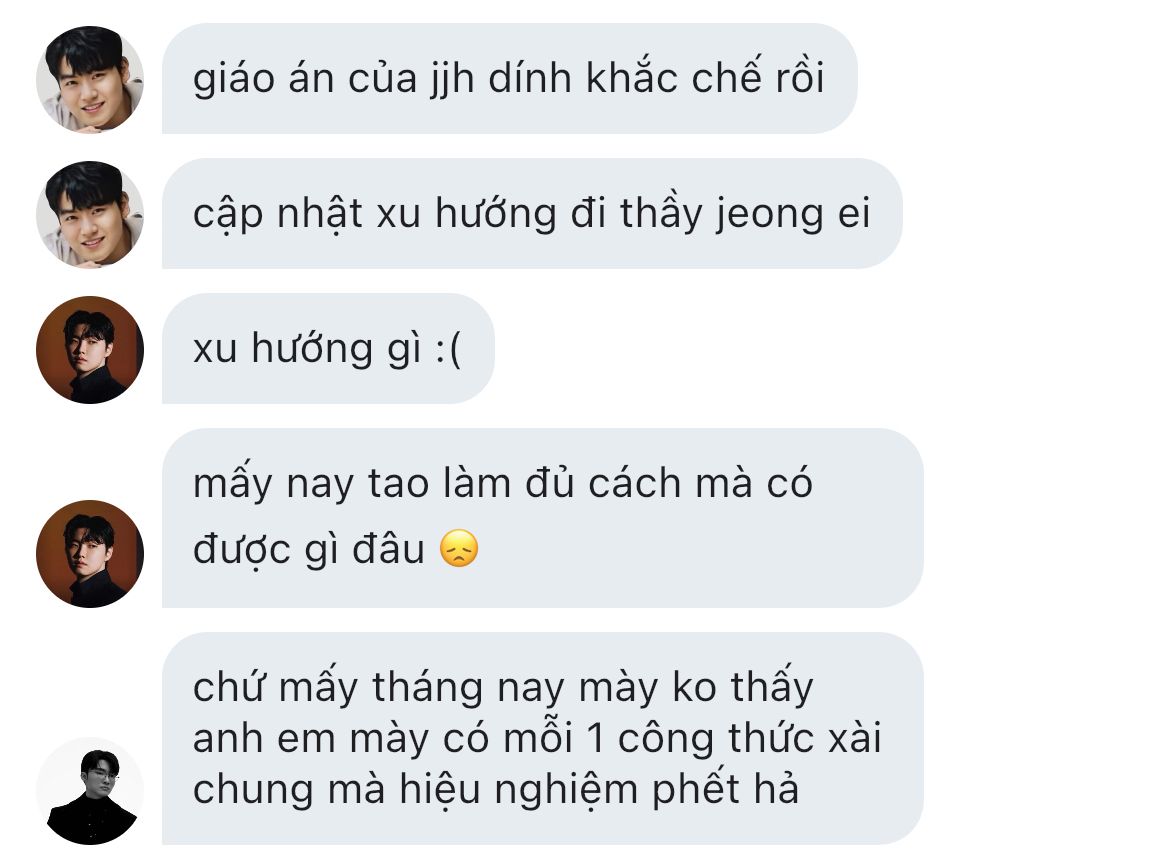The height and width of the screenshot is (858, 1170).
Task: Click "được gì đâu" text in fourth bubble
Action: pos(309,550)
